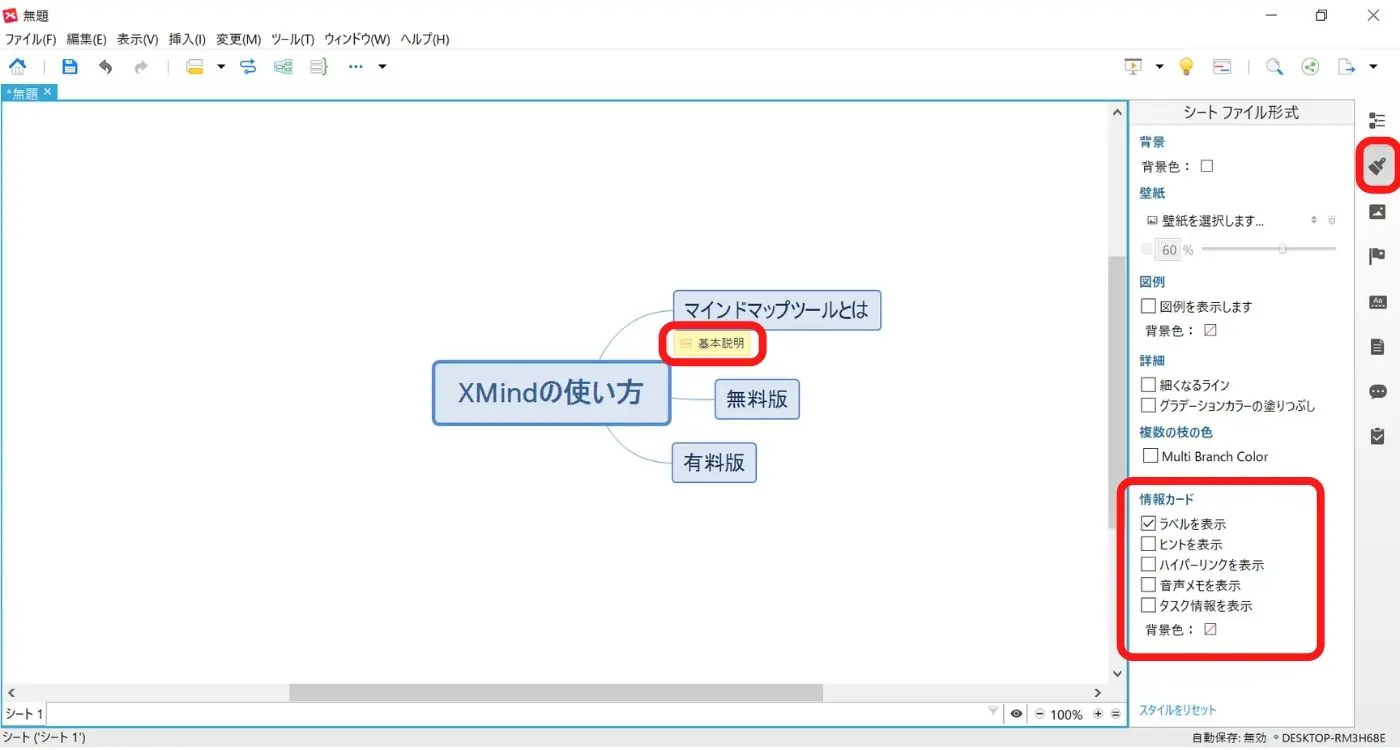The image size is (1400, 750).
Task: Enable 'グラデーションカラーの塗りつぶし' checkbox
Action: click(x=1148, y=405)
